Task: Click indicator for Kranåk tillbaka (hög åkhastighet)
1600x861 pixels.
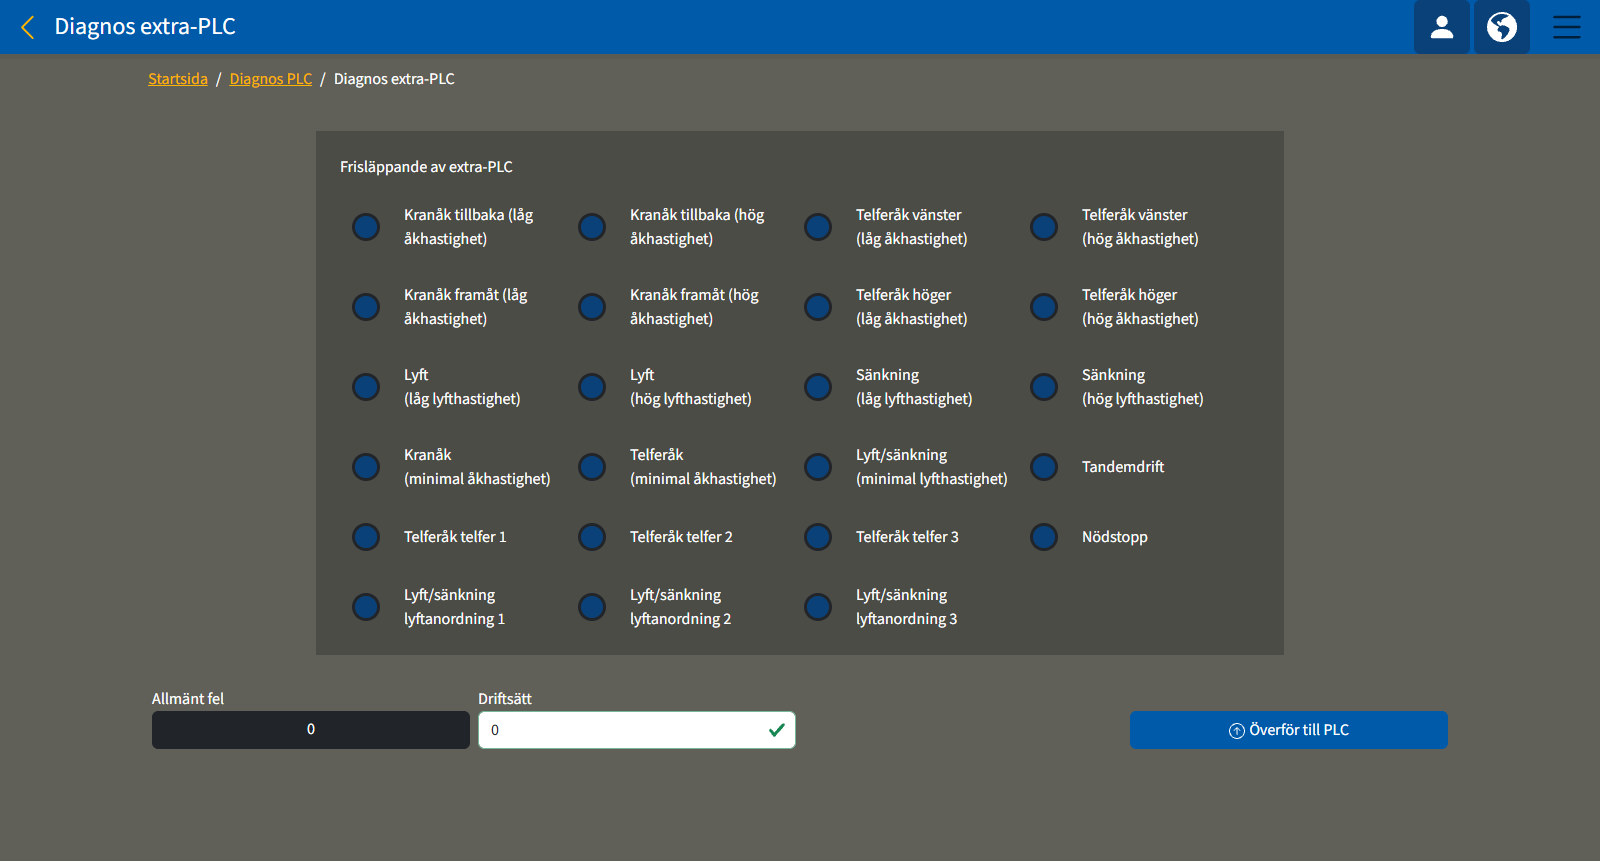Action: click(x=592, y=227)
